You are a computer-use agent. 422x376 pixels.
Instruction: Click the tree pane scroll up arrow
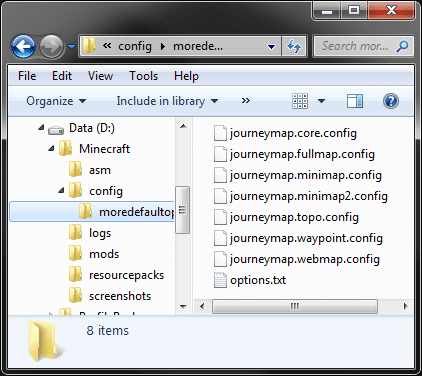183,126
